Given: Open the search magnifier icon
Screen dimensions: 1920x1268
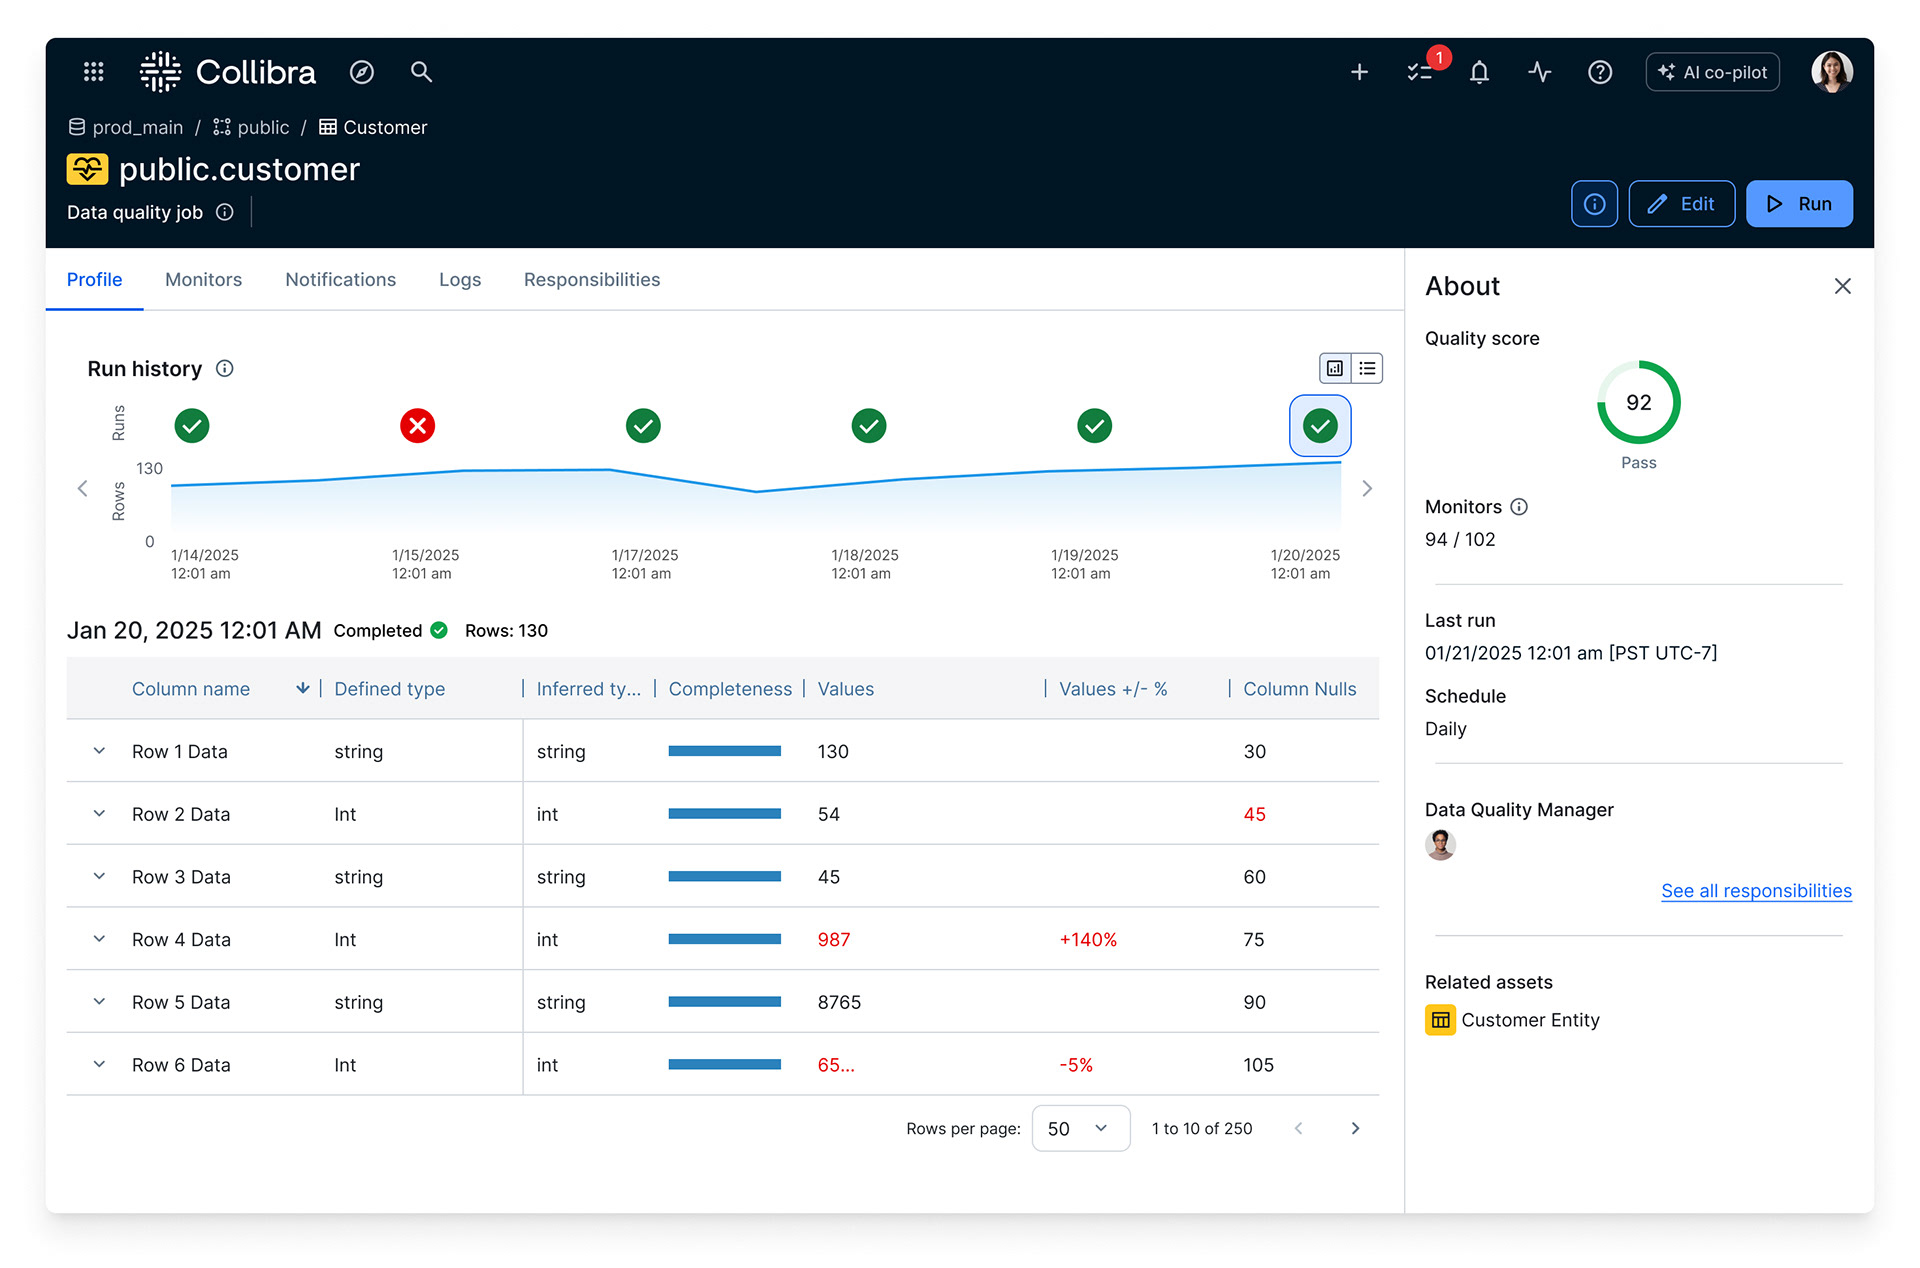Looking at the screenshot, I should click(421, 72).
